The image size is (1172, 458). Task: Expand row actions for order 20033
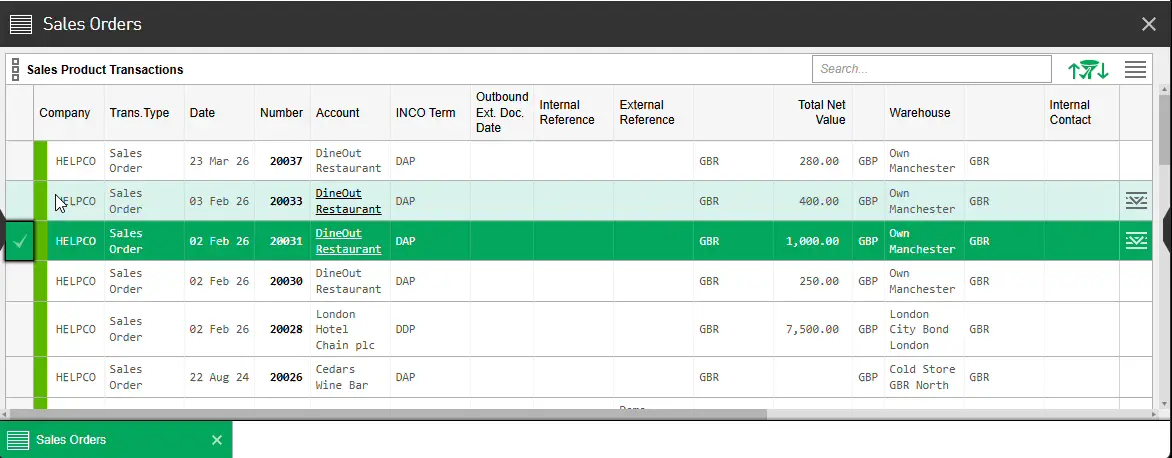1135,201
